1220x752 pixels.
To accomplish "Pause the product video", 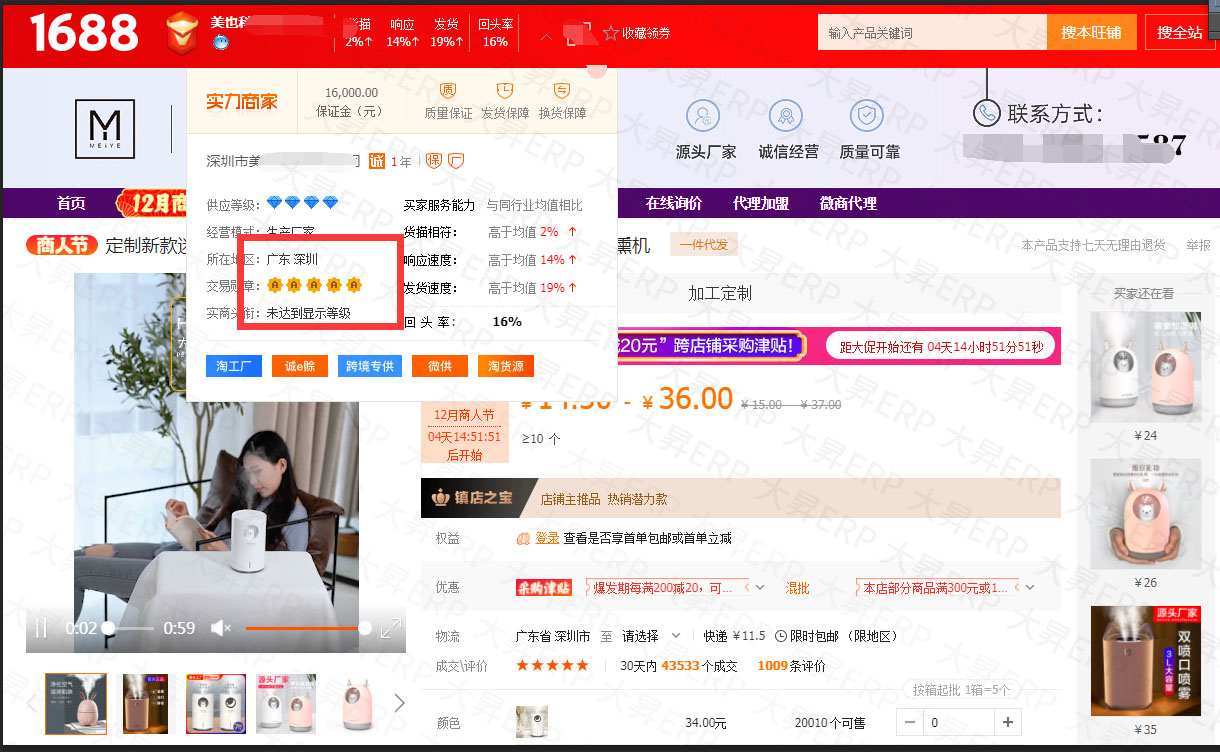I will [x=42, y=628].
